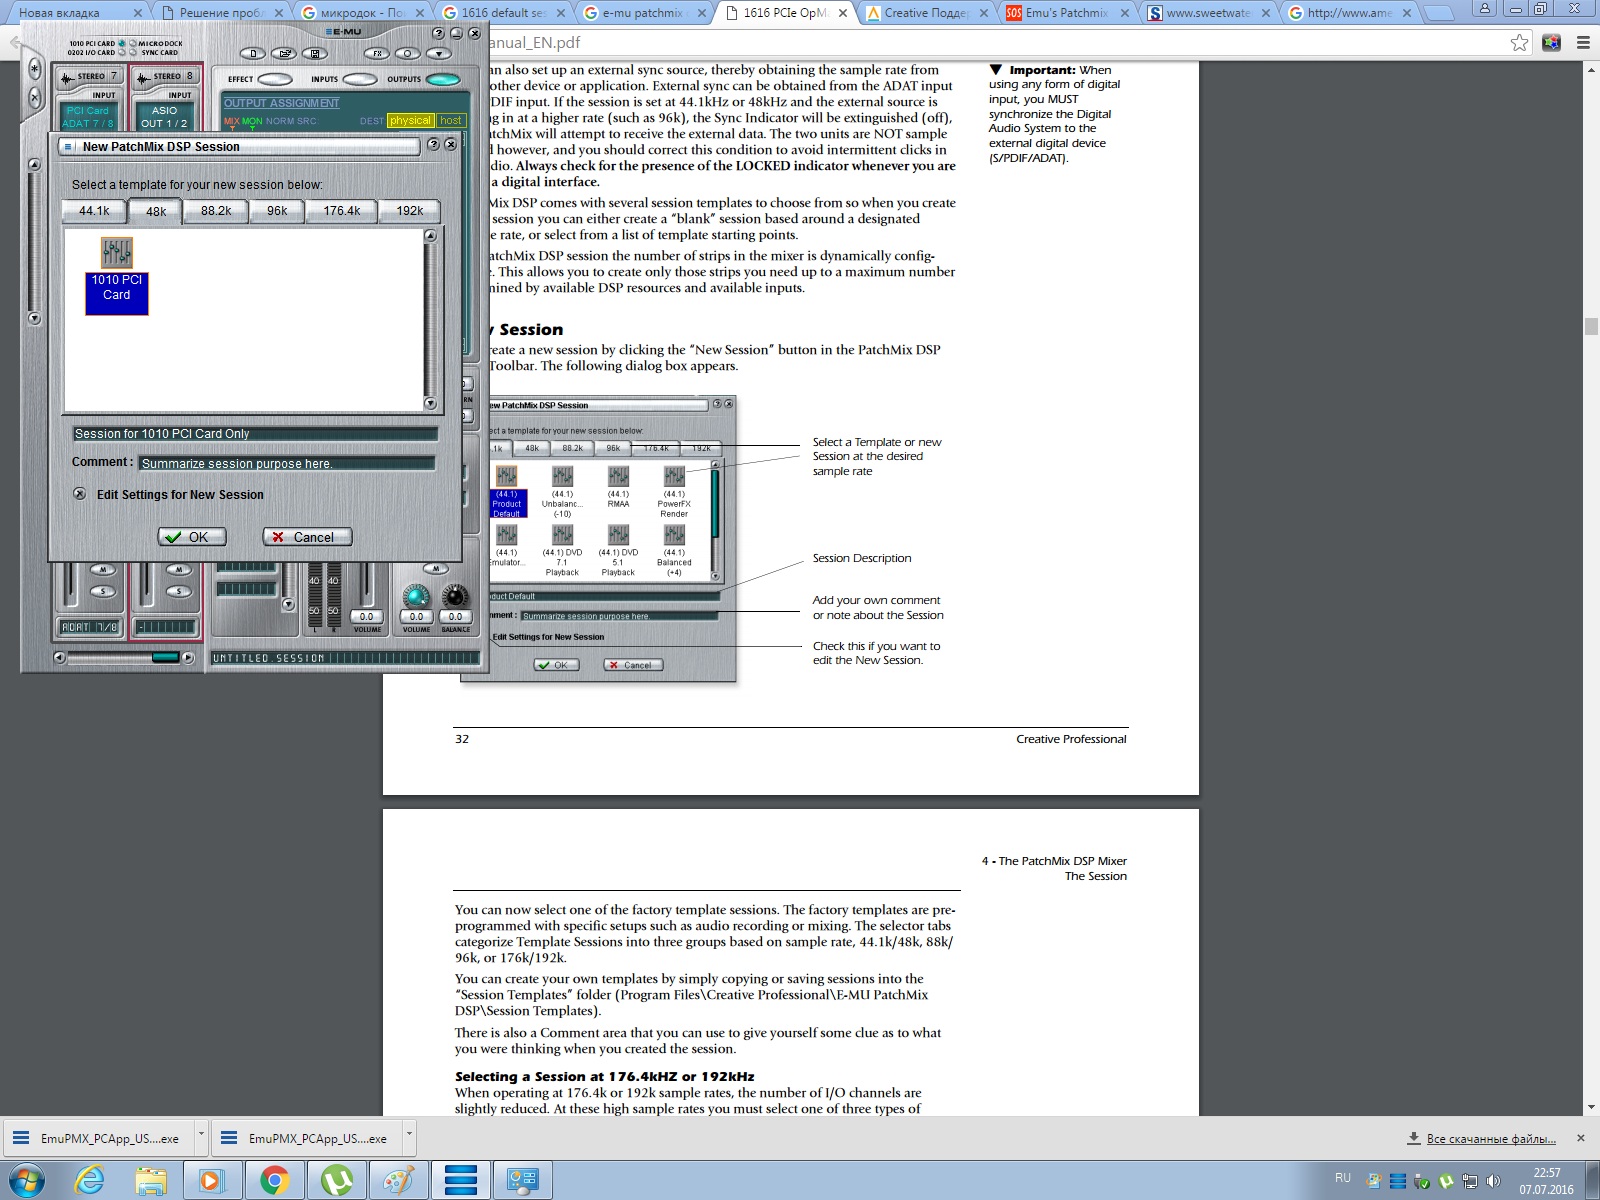Click the ASIO OUT 1/2 input selector
The height and width of the screenshot is (1200, 1600).
coord(164,117)
